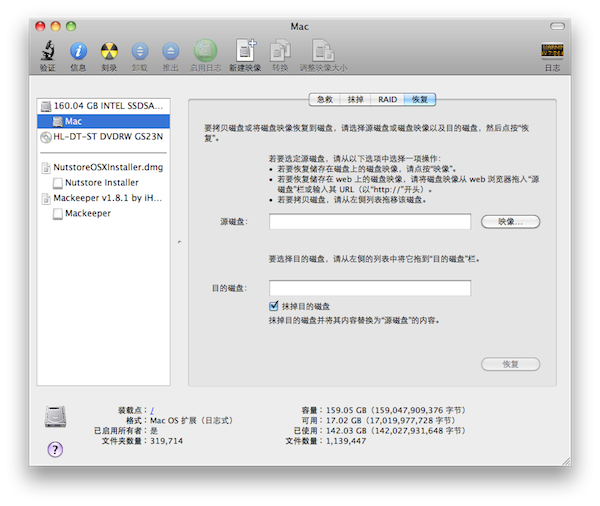Click the 卸载 (Unmount) toolbar icon
This screenshot has height=506, width=600.
point(140,50)
